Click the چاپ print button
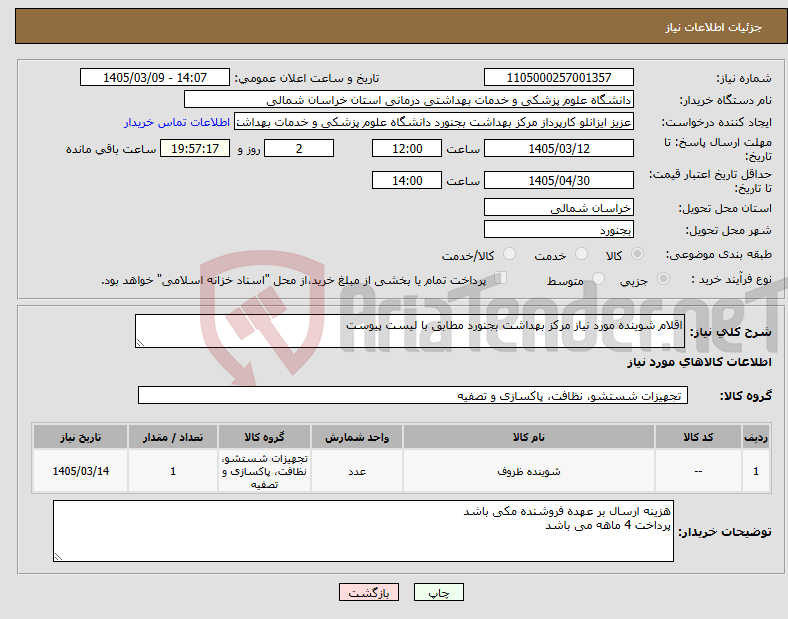The height and width of the screenshot is (619, 788). point(438,592)
